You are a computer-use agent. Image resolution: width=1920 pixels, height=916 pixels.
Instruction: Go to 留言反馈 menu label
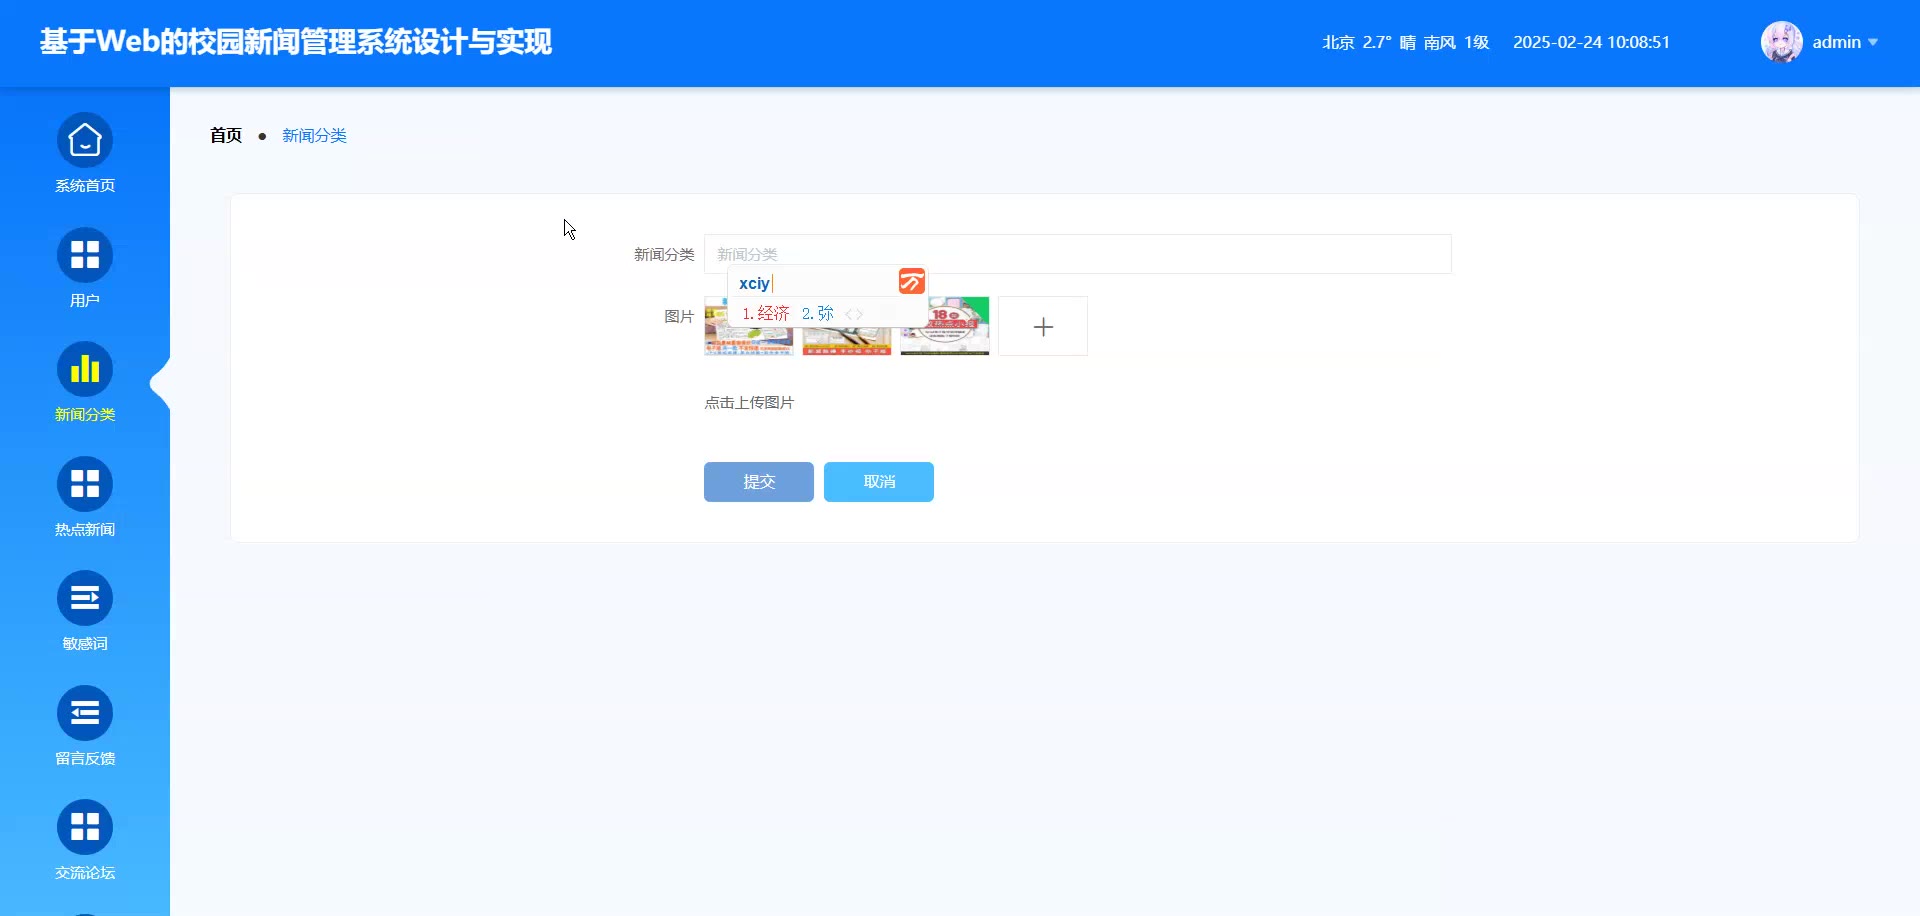(x=85, y=759)
